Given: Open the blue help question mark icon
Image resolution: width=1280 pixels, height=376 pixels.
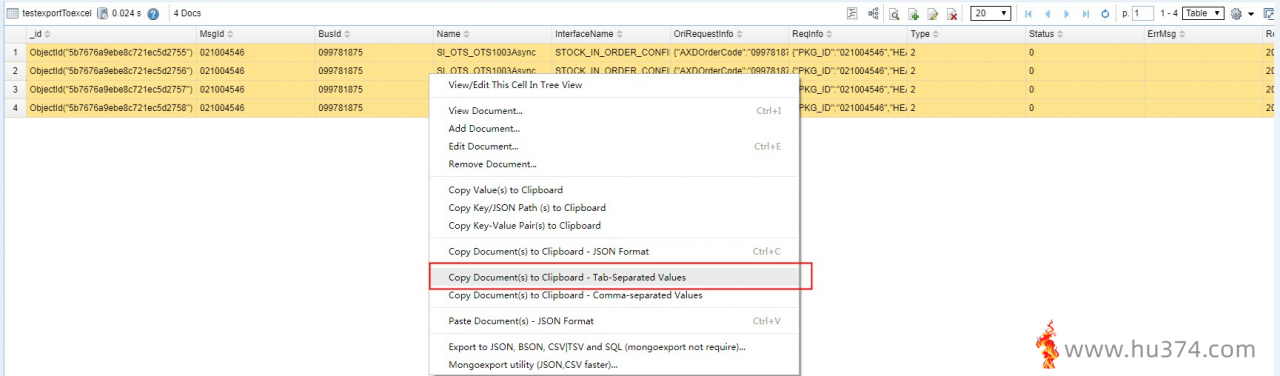Looking at the screenshot, I should click(153, 14).
